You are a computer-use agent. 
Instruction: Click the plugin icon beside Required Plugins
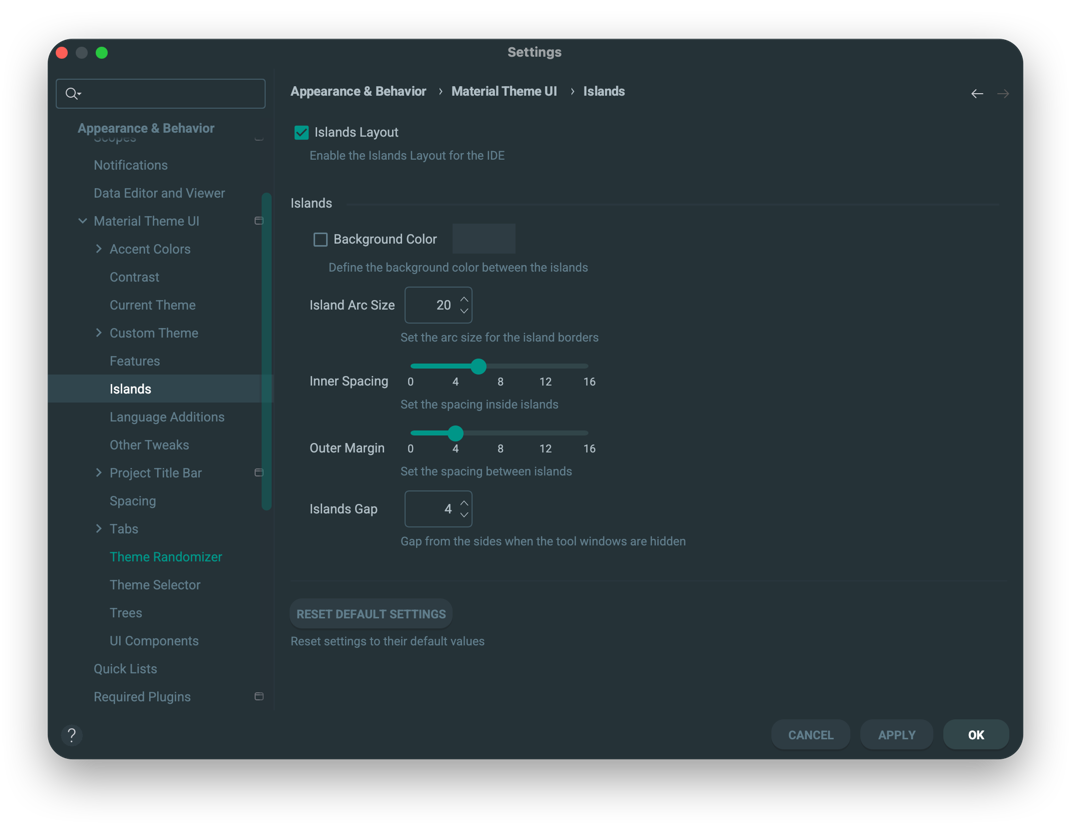pos(259,696)
